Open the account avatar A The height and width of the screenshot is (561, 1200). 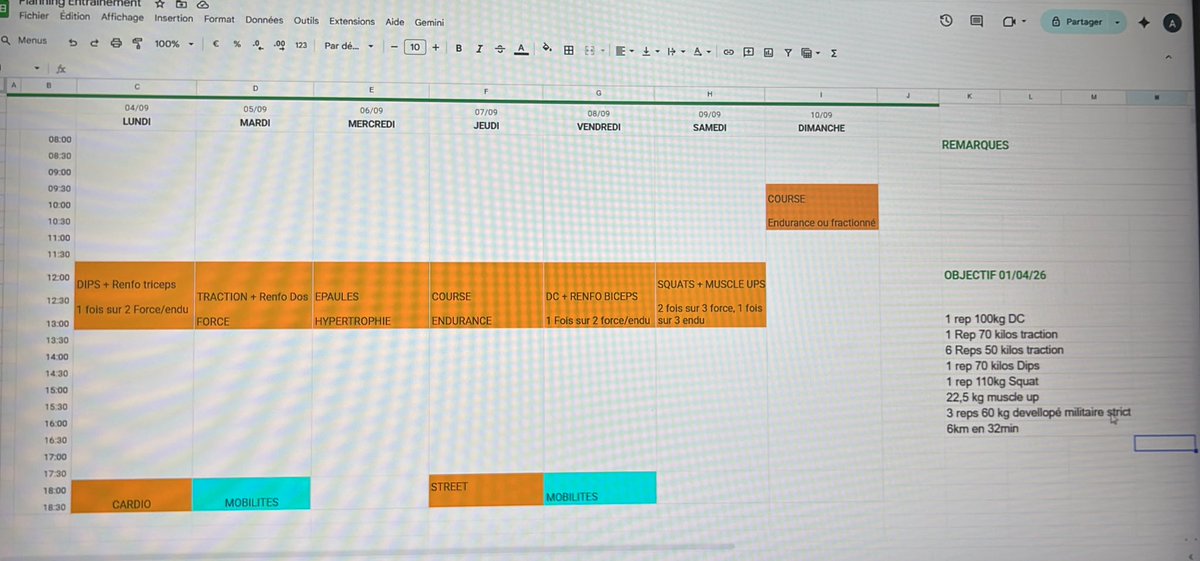(x=1173, y=23)
